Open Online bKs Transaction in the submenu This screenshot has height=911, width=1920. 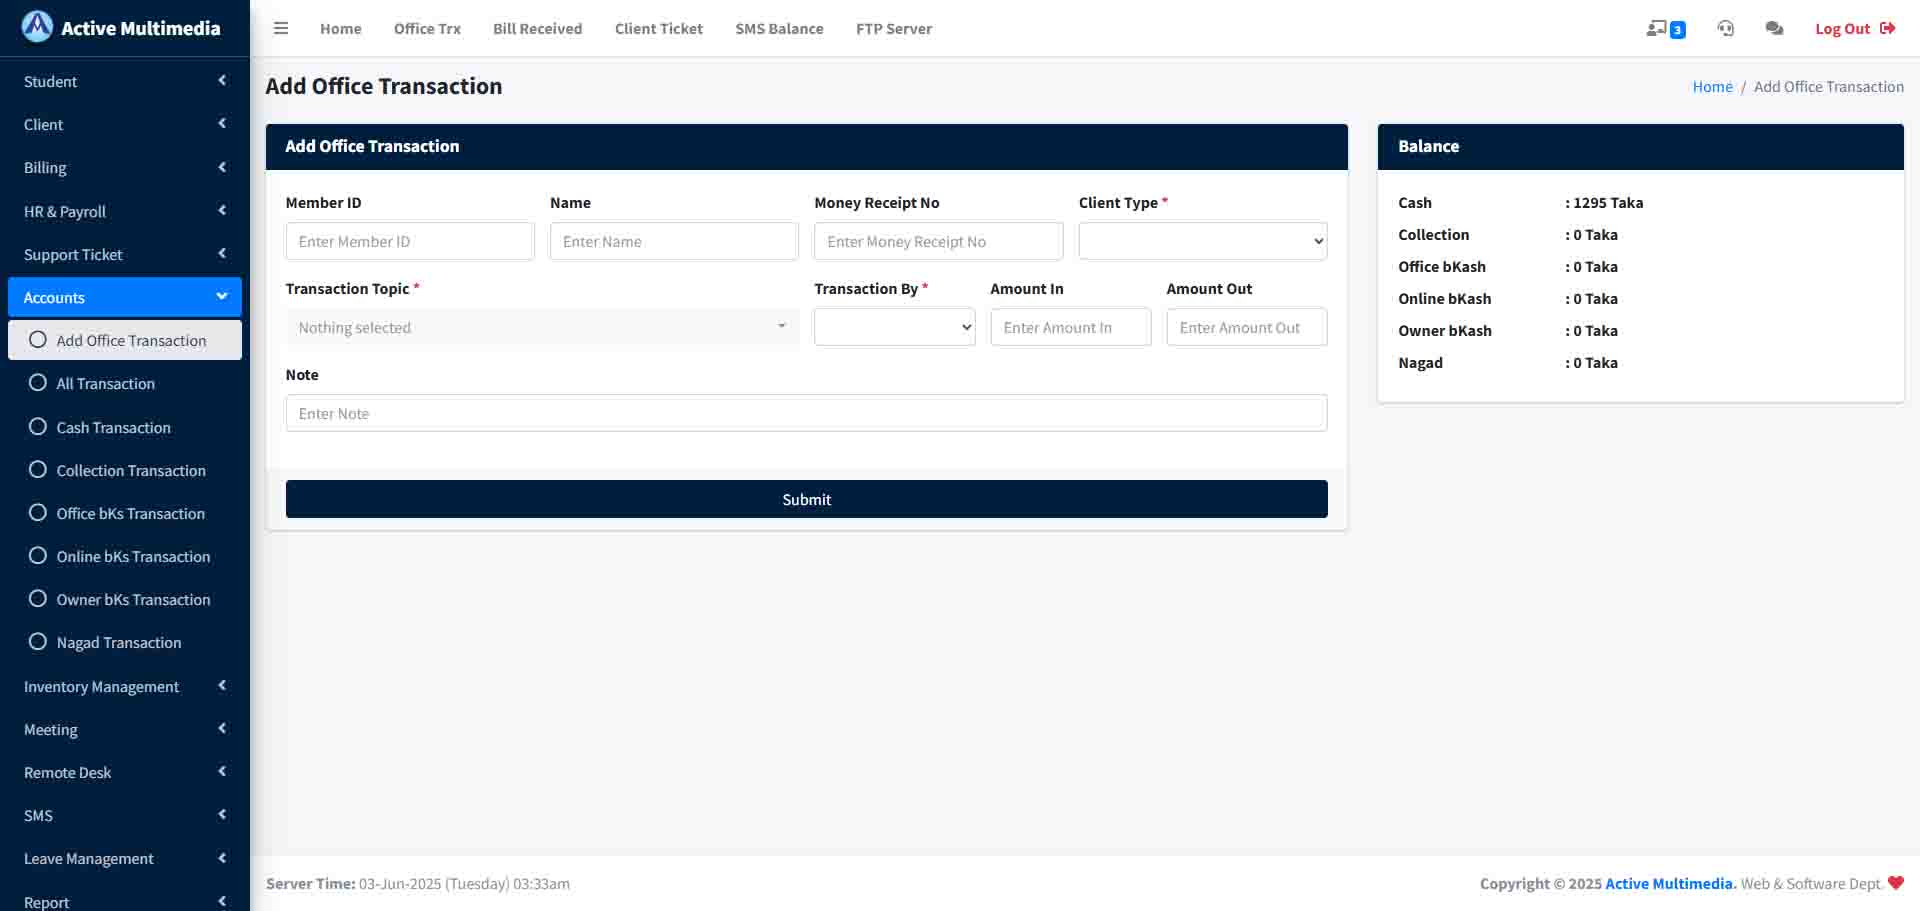(x=125, y=556)
